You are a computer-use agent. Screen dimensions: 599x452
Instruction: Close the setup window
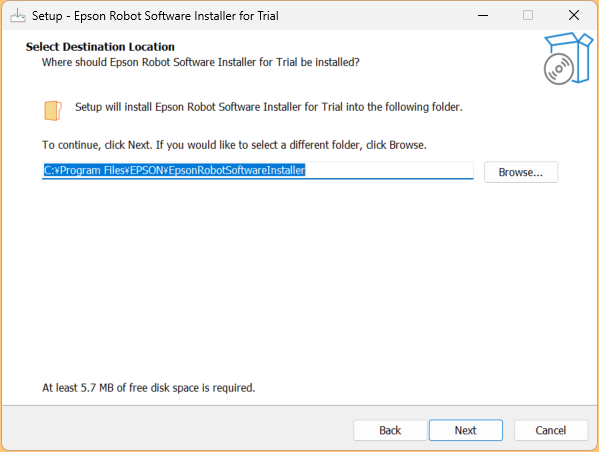[x=574, y=15]
